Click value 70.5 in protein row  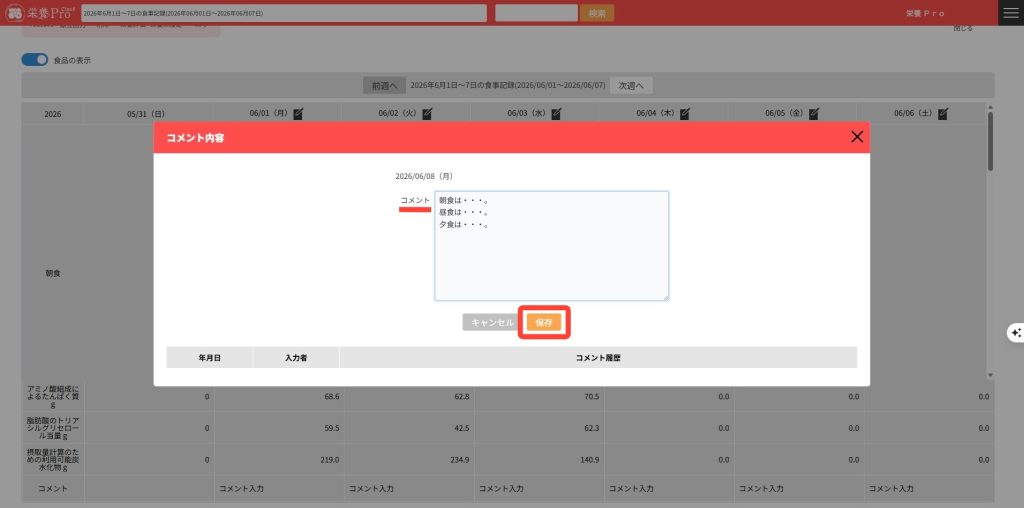592,396
